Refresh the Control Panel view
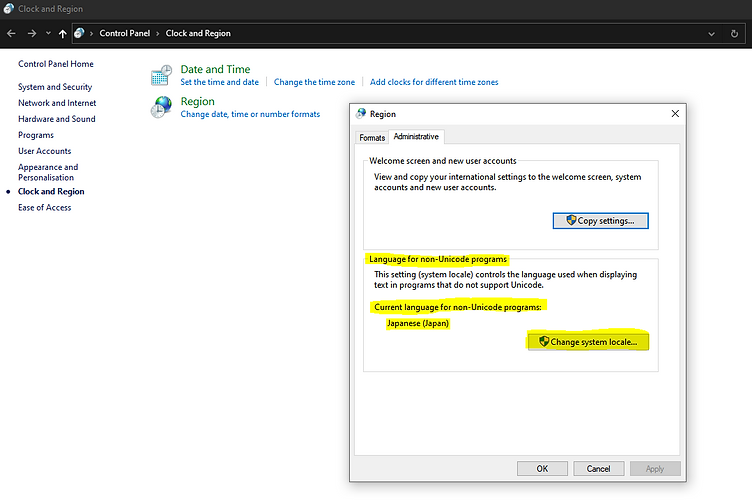Screen dimensions: 752x503 pos(734,34)
